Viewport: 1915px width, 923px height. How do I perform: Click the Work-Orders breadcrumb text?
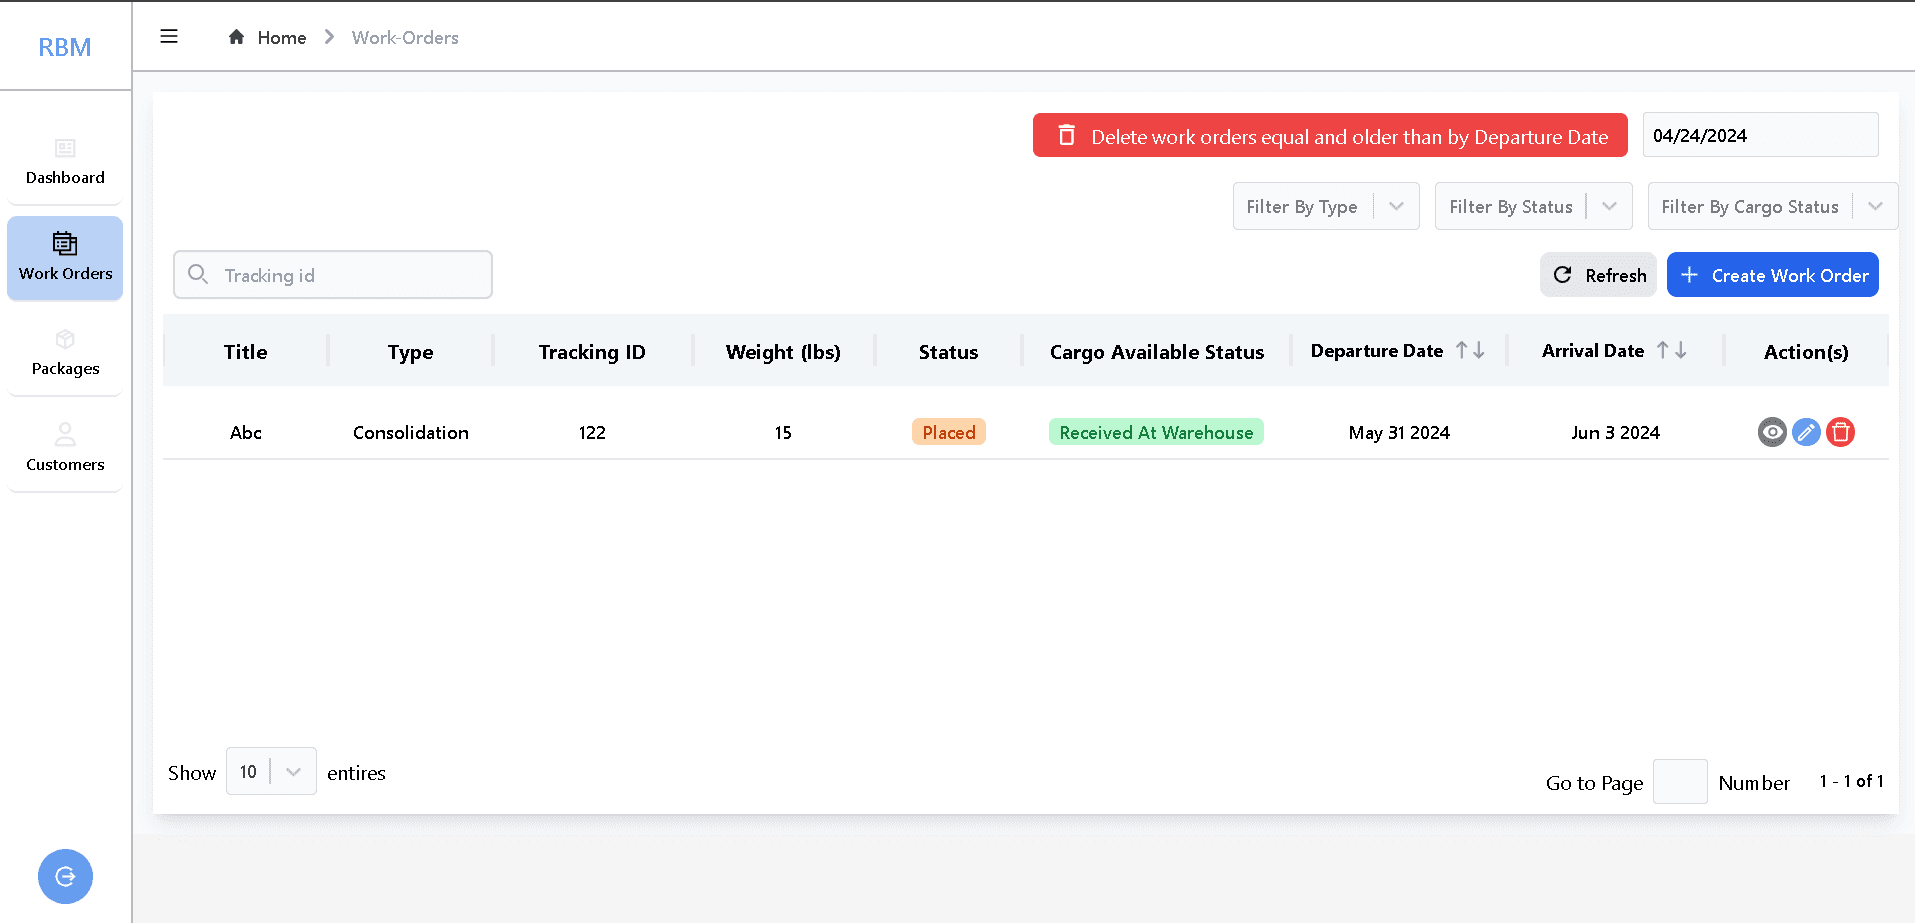tap(405, 37)
